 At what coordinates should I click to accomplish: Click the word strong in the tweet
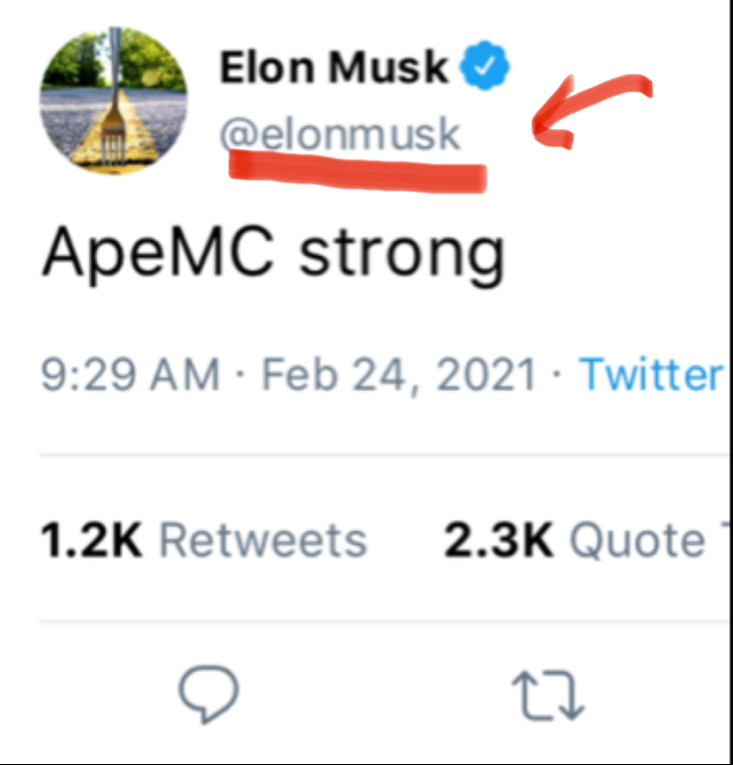tap(402, 257)
